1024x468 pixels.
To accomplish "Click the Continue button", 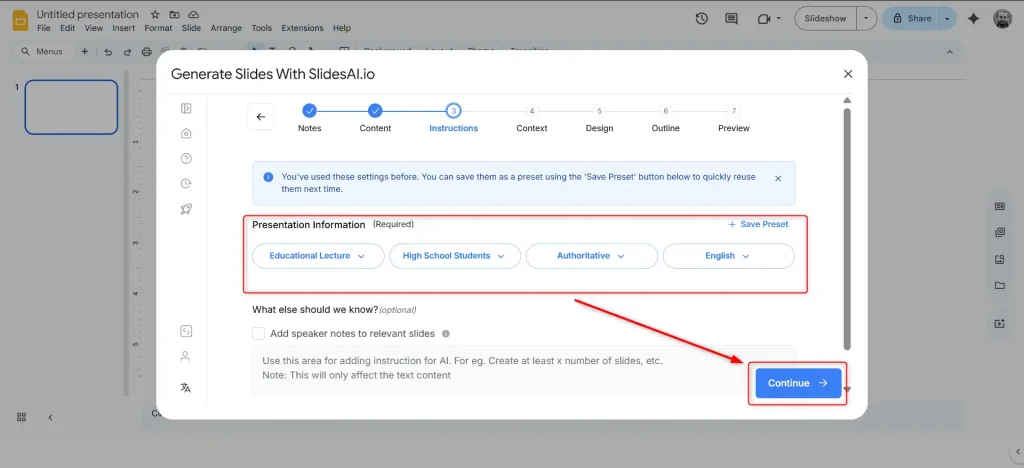I will pos(798,383).
